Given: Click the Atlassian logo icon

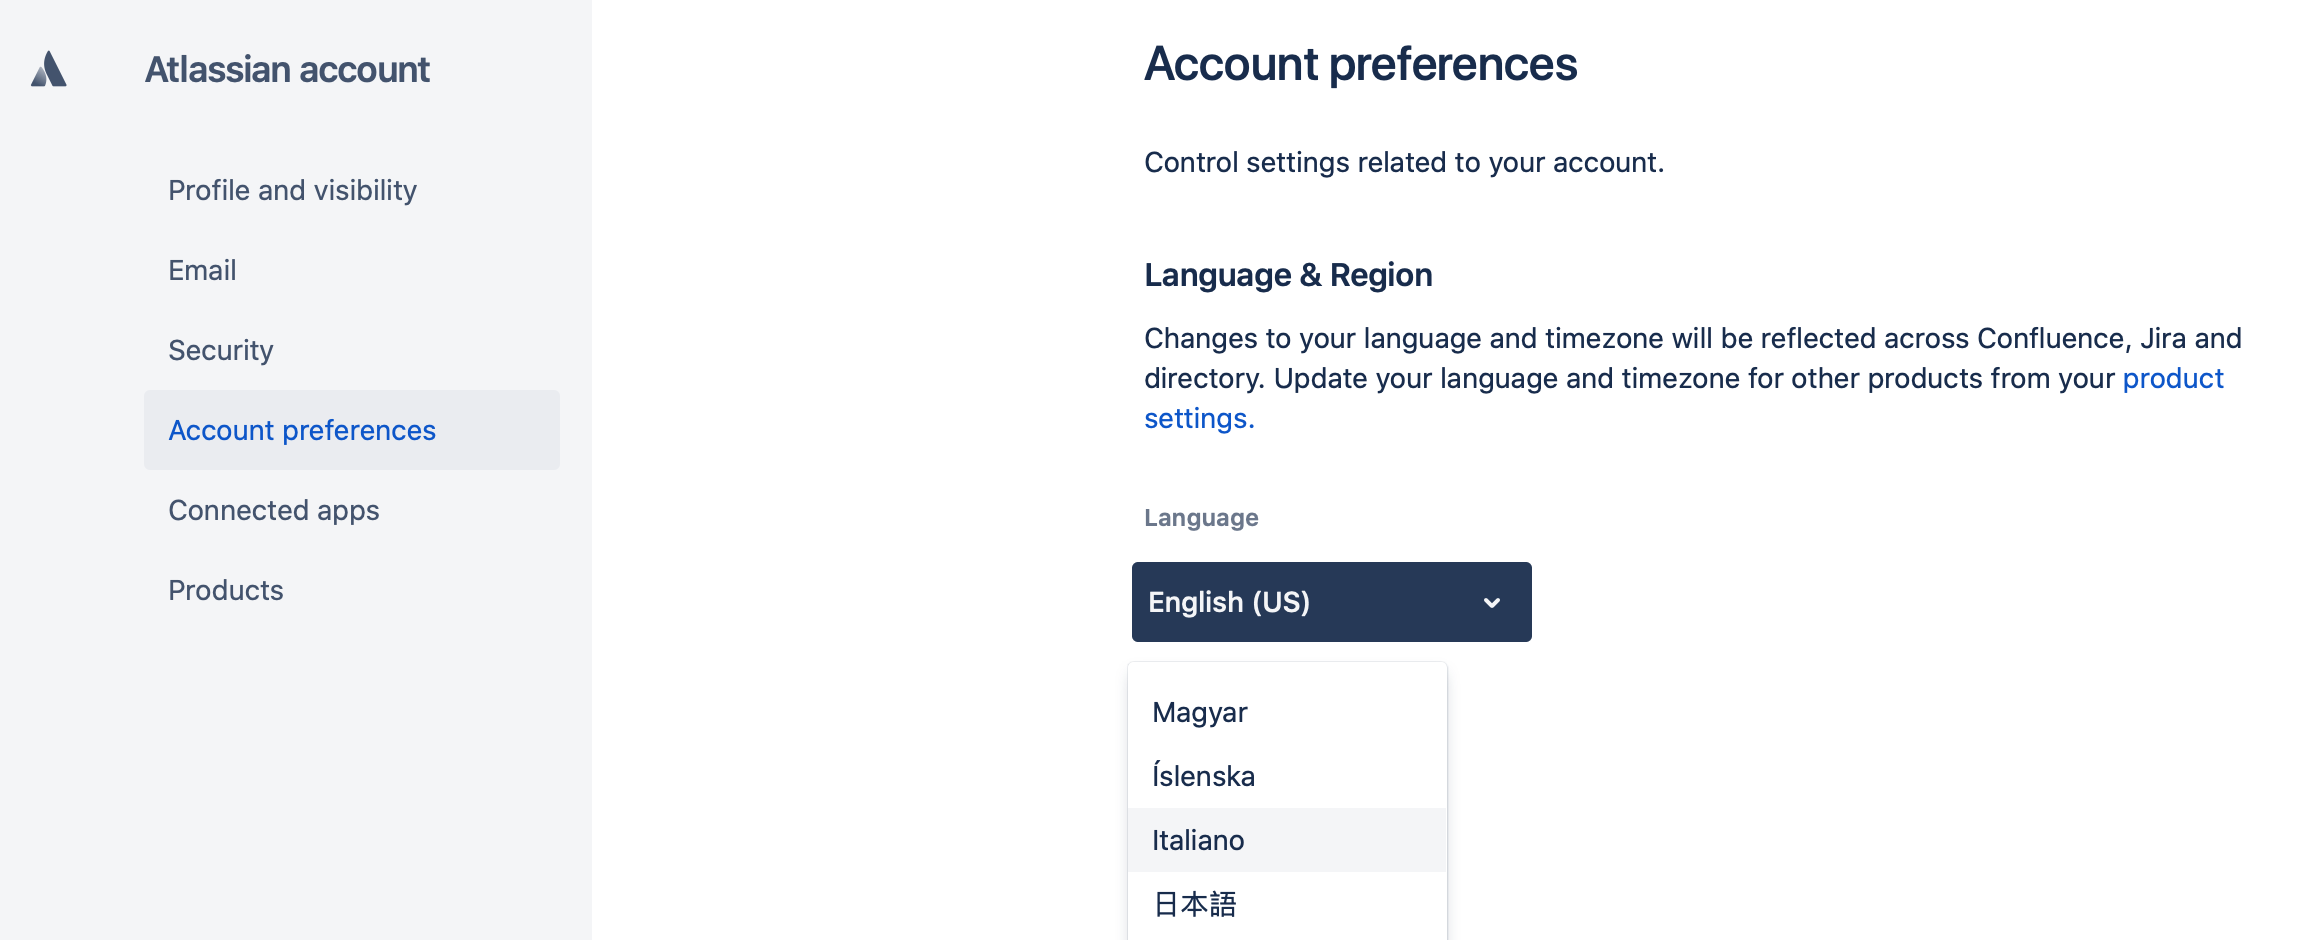Looking at the screenshot, I should [x=49, y=69].
